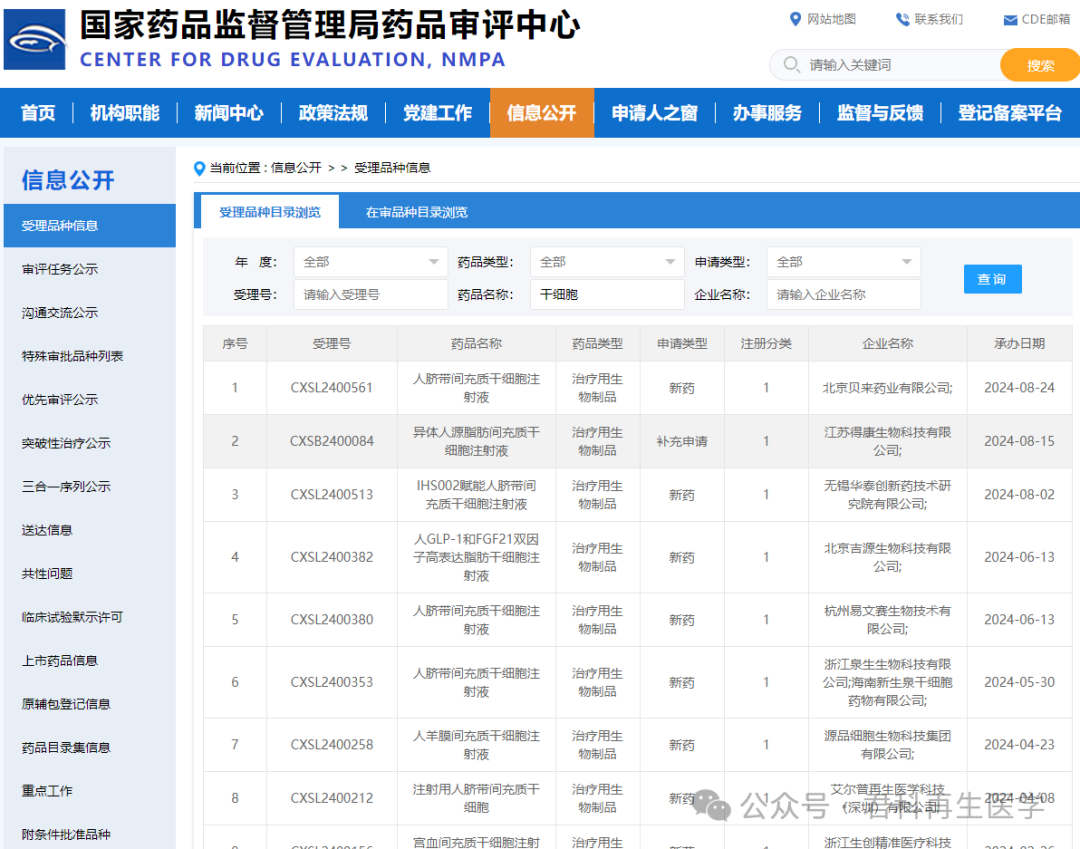This screenshot has width=1080, height=849.
Task: Go to 首页 in the navigation bar
Action: pos(38,113)
